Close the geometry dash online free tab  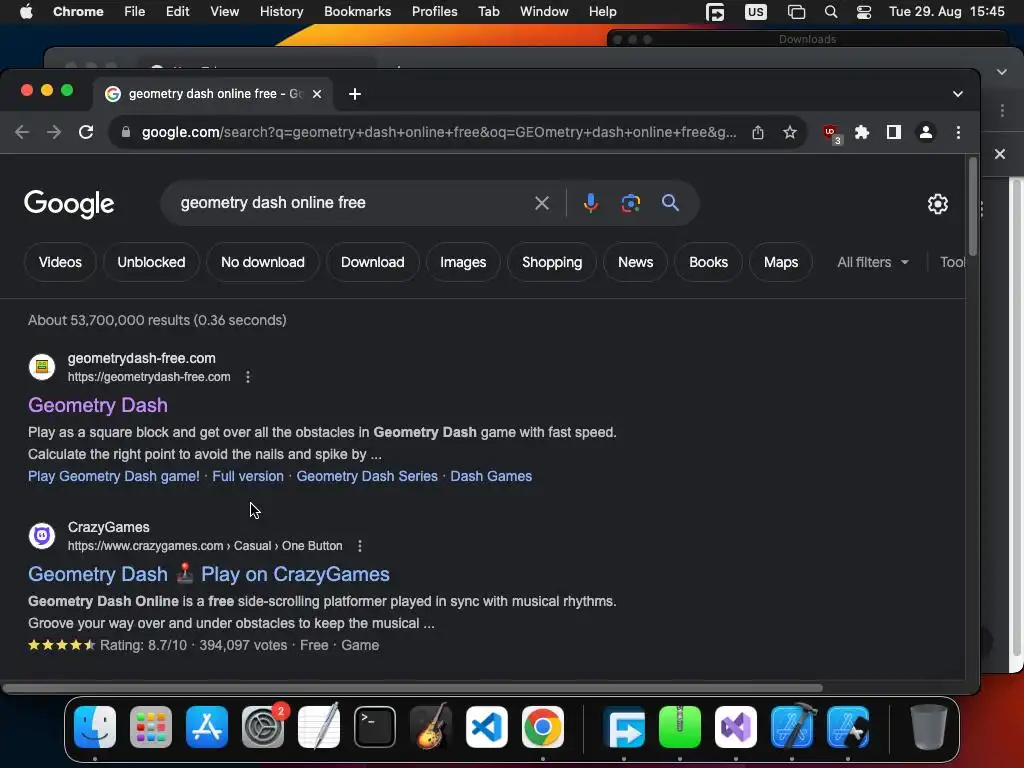(317, 94)
